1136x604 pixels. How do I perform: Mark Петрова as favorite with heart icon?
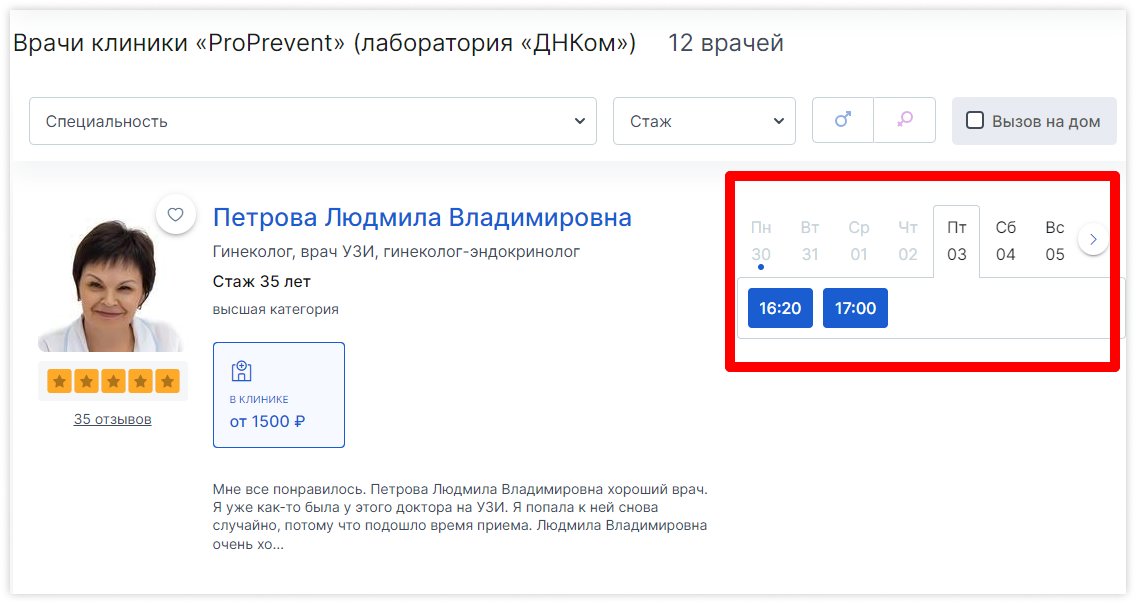(x=175, y=214)
